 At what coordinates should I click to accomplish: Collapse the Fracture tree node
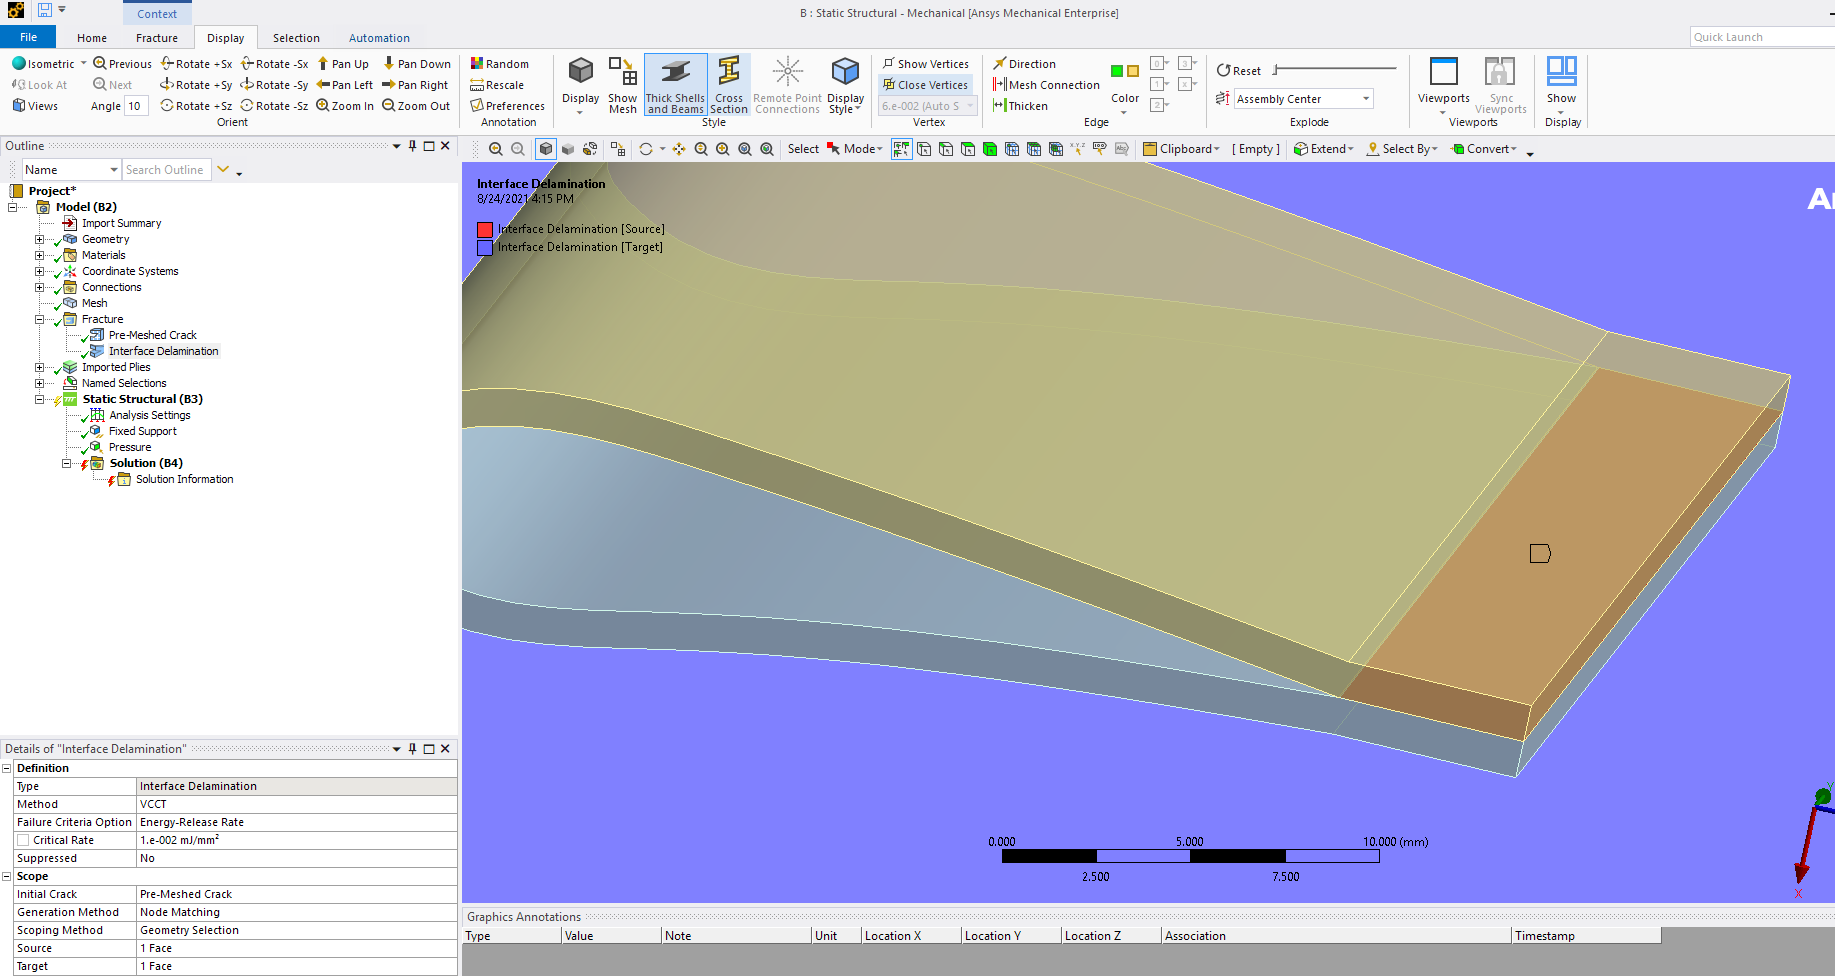click(x=40, y=320)
